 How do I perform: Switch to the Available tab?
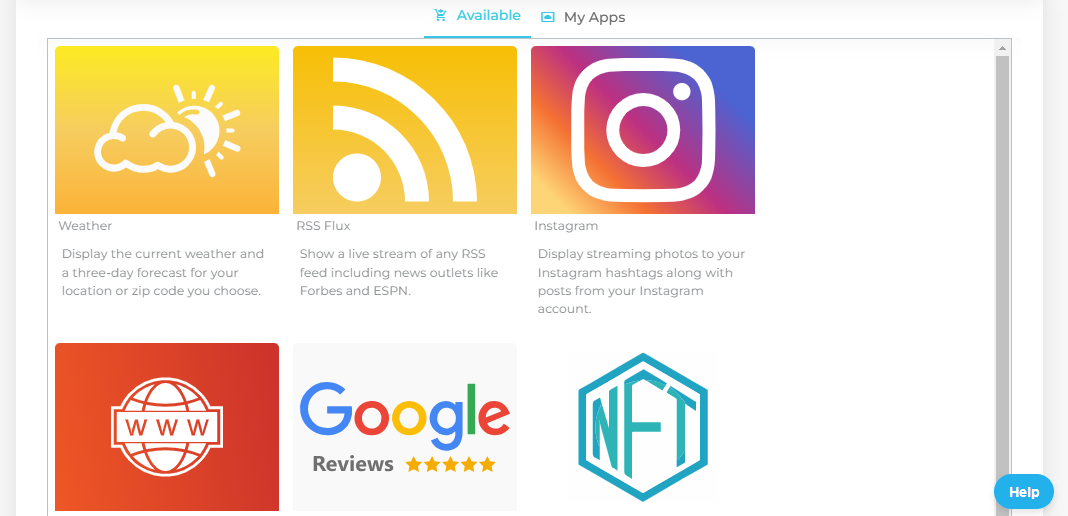tap(477, 16)
